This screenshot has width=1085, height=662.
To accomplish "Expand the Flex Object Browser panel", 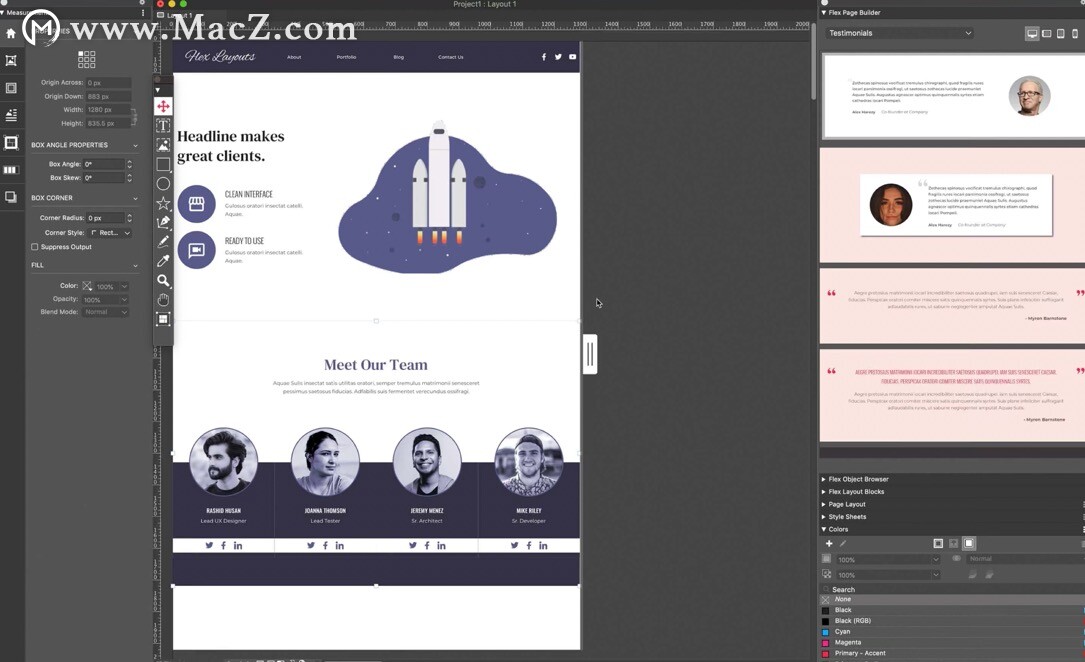I will (858, 479).
